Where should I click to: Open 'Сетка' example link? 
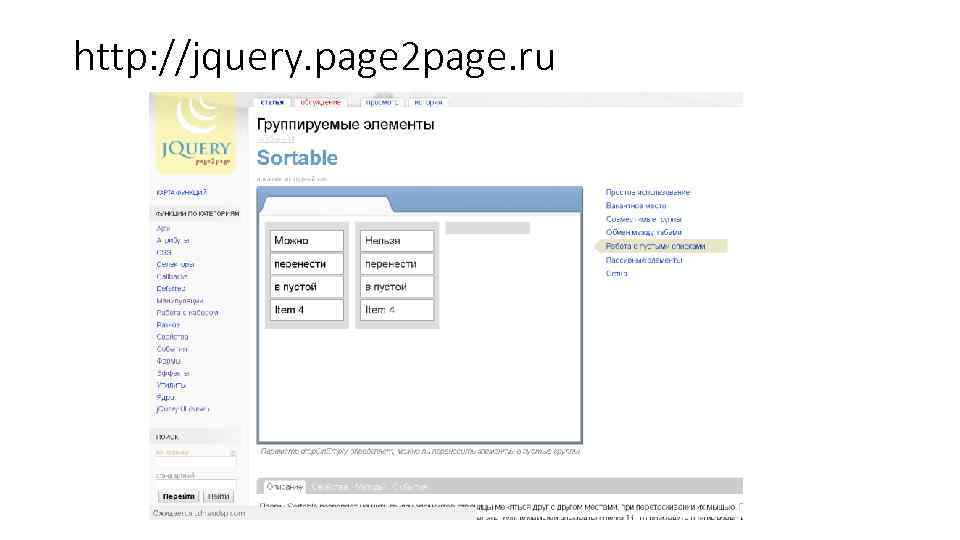(617, 274)
